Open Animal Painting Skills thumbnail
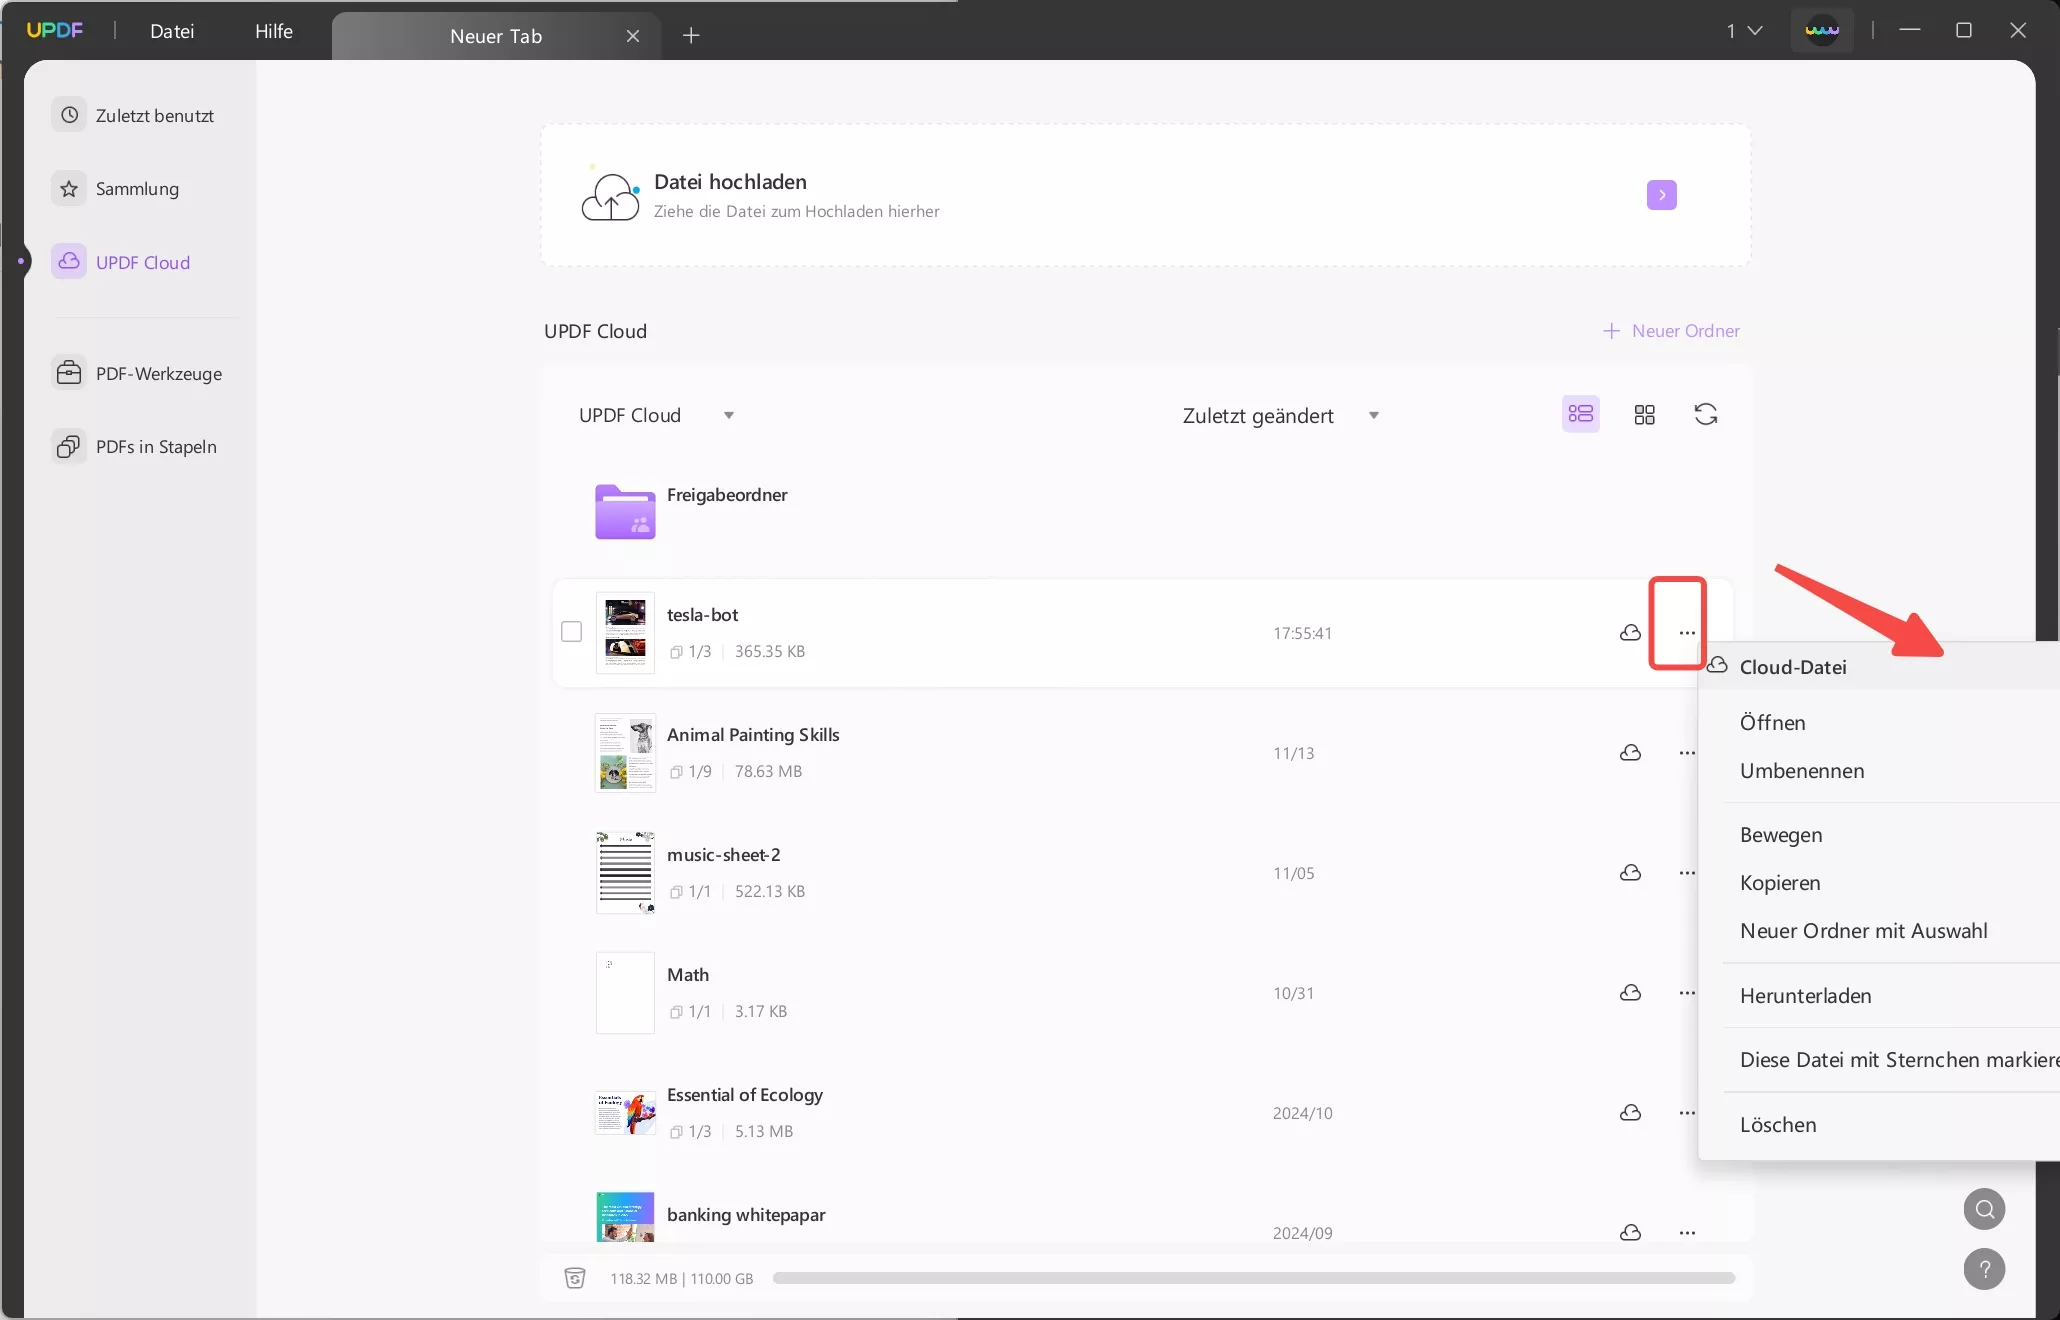Screen dimensions: 2060x1320 point(625,753)
